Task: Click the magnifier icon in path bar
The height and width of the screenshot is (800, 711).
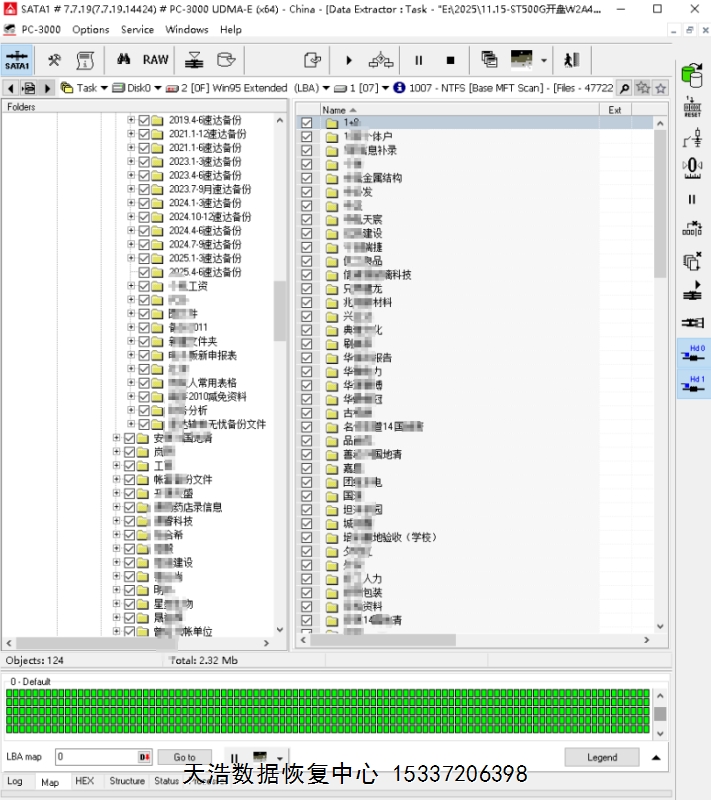Action: (x=624, y=88)
